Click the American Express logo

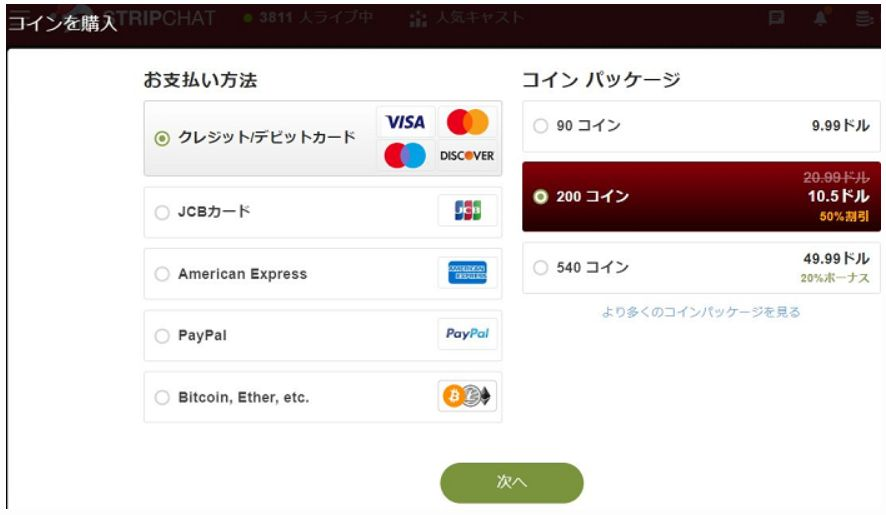click(x=467, y=272)
